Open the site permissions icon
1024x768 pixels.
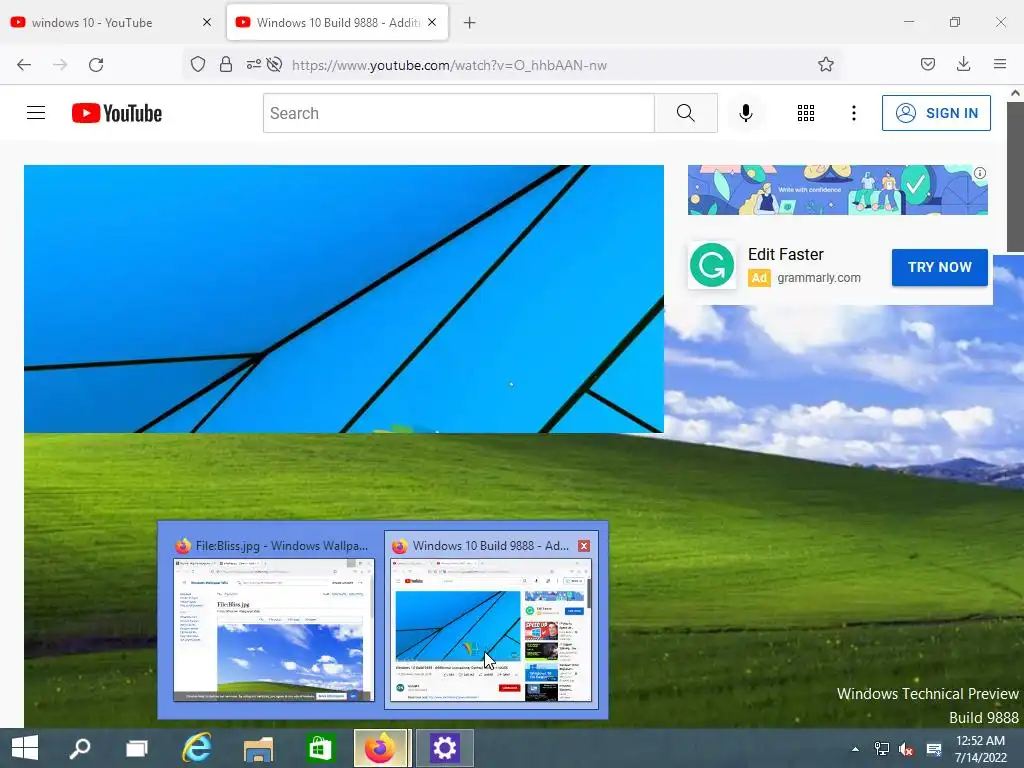(253, 64)
